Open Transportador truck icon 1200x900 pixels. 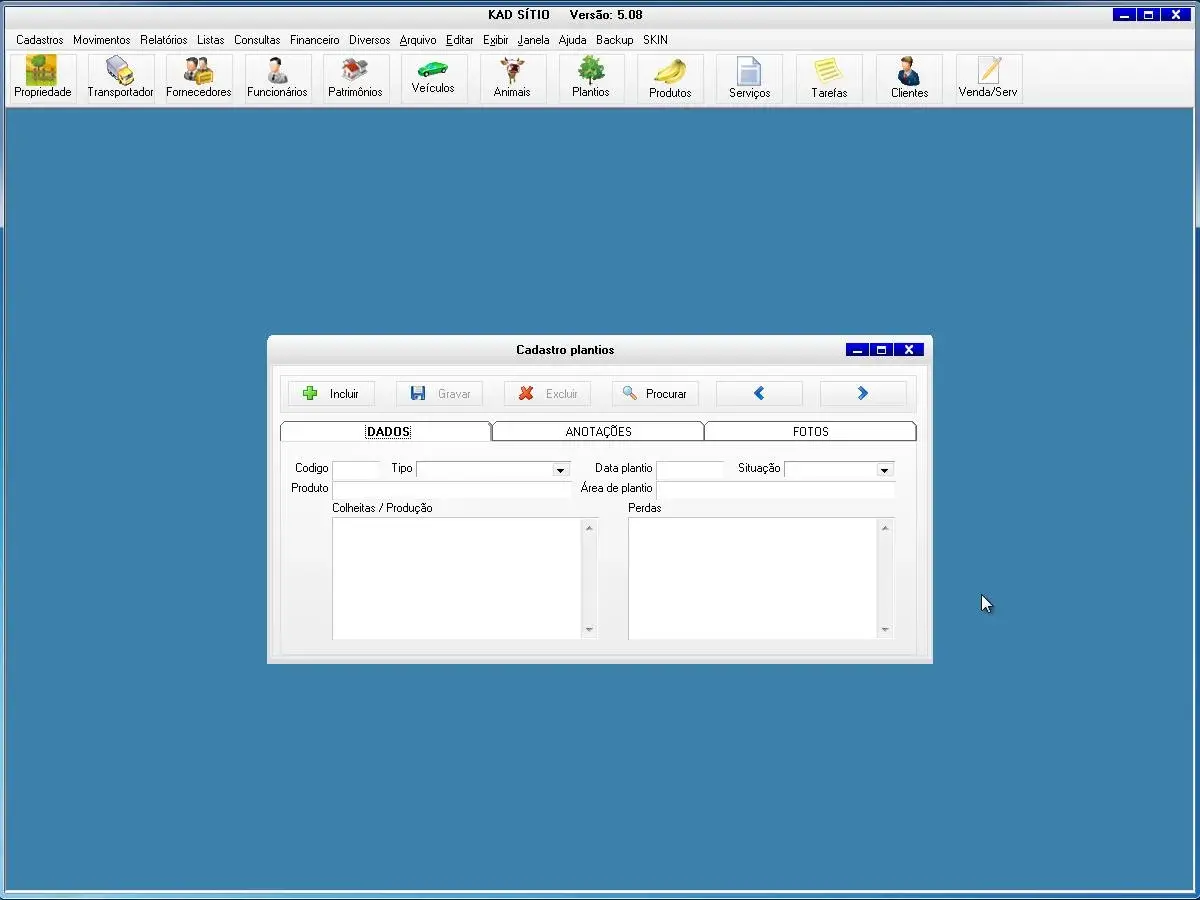click(x=120, y=78)
